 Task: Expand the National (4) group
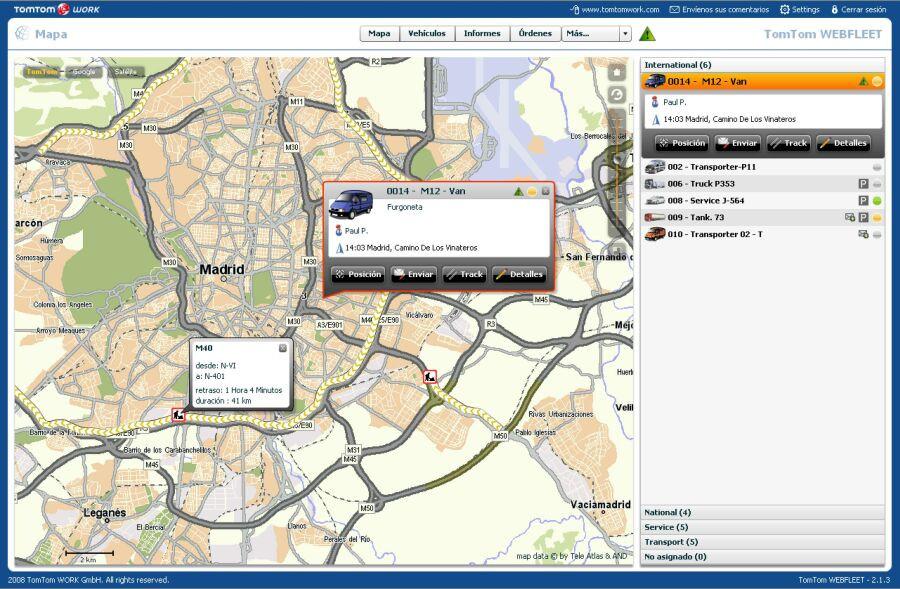(762, 512)
